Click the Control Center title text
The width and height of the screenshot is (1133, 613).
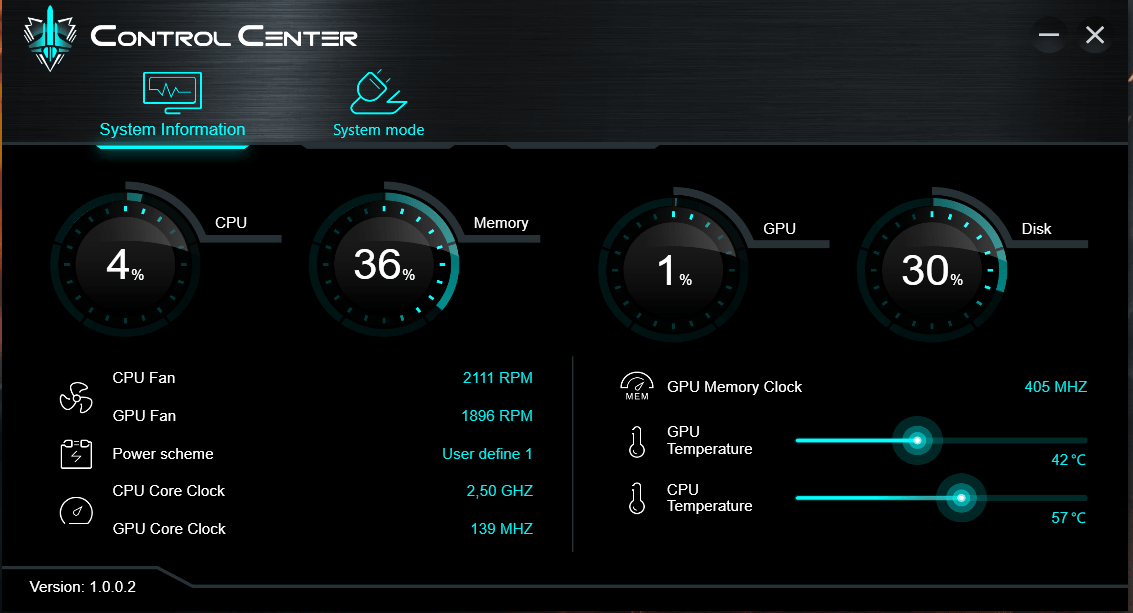[224, 36]
